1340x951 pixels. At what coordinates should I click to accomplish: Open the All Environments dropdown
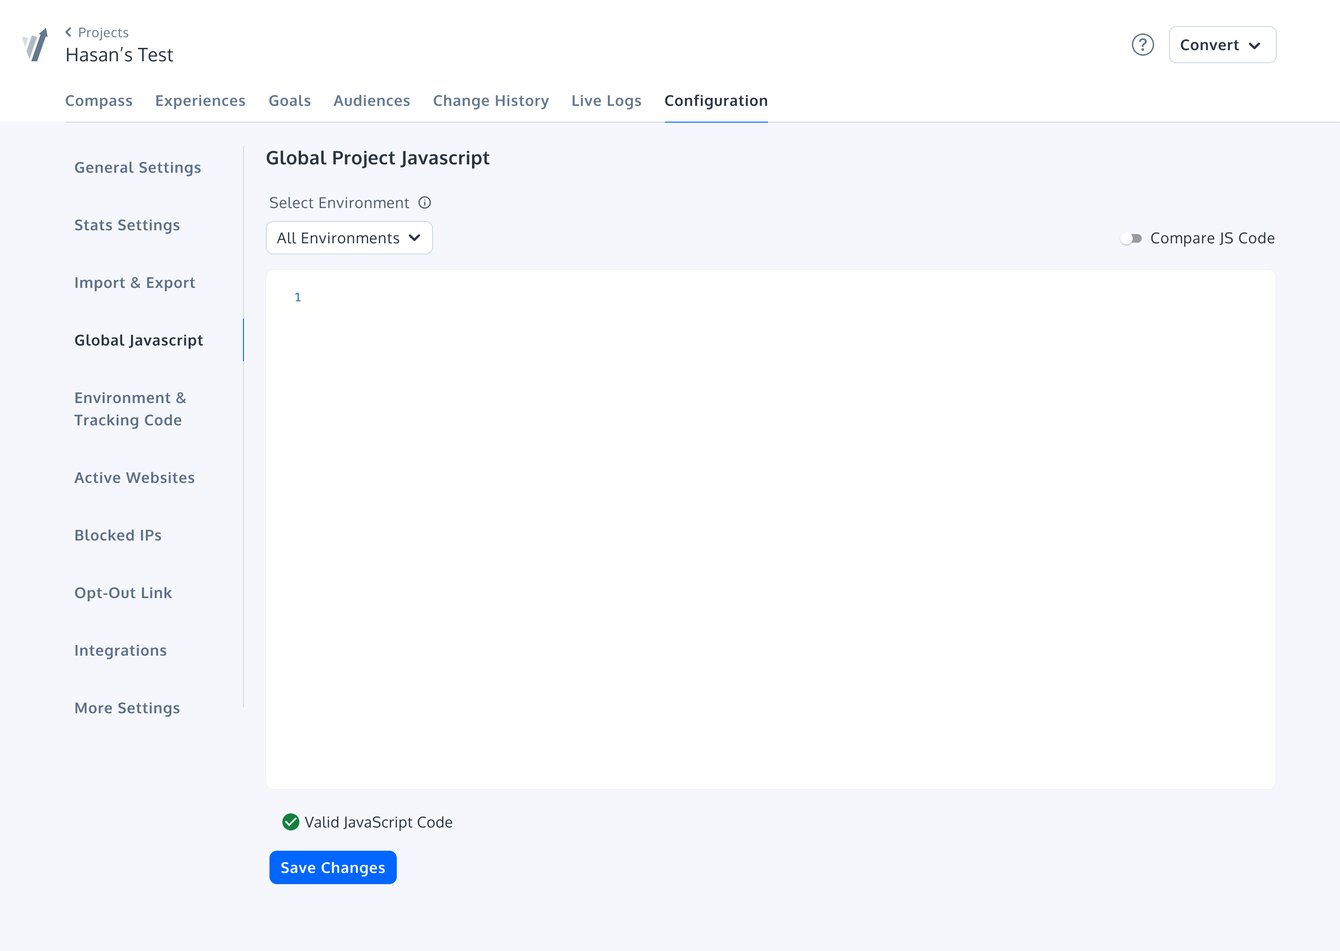(x=349, y=238)
